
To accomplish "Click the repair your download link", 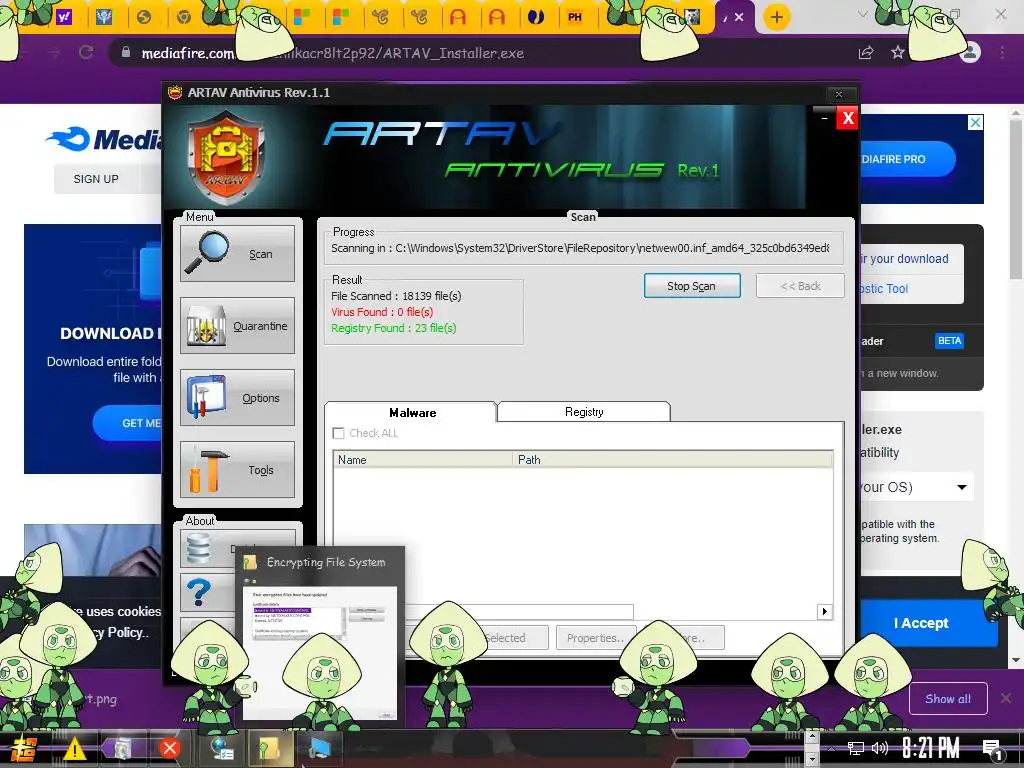I will pyautogui.click(x=904, y=259).
